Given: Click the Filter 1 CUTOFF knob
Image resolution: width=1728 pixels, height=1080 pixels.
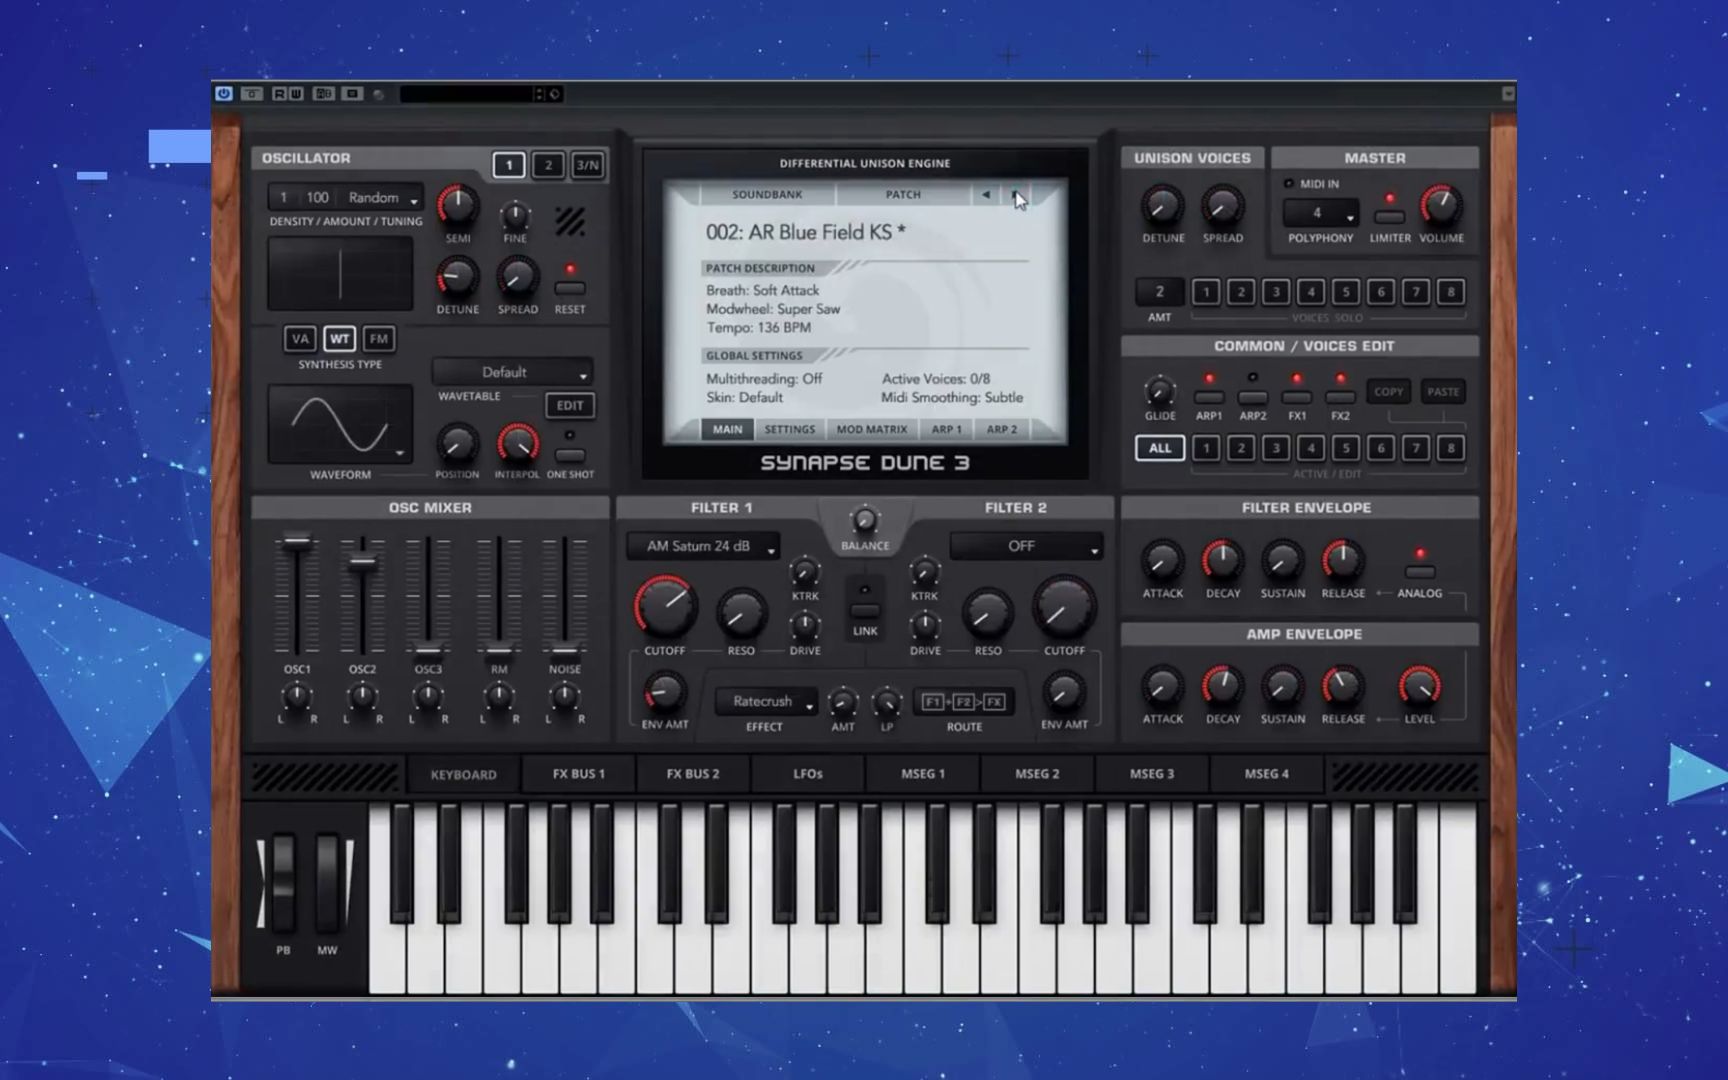Looking at the screenshot, I should pos(665,607).
